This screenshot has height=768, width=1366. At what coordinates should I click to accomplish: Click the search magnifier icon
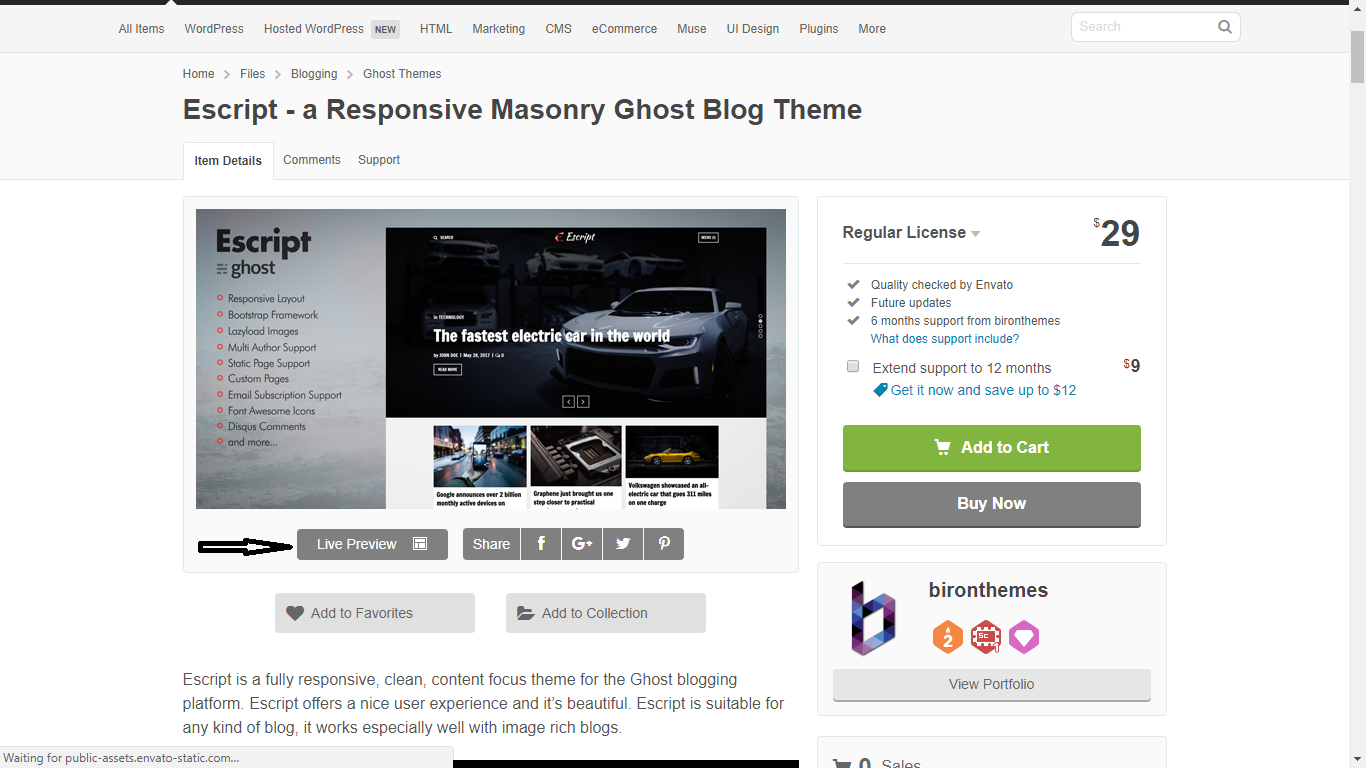[1224, 27]
